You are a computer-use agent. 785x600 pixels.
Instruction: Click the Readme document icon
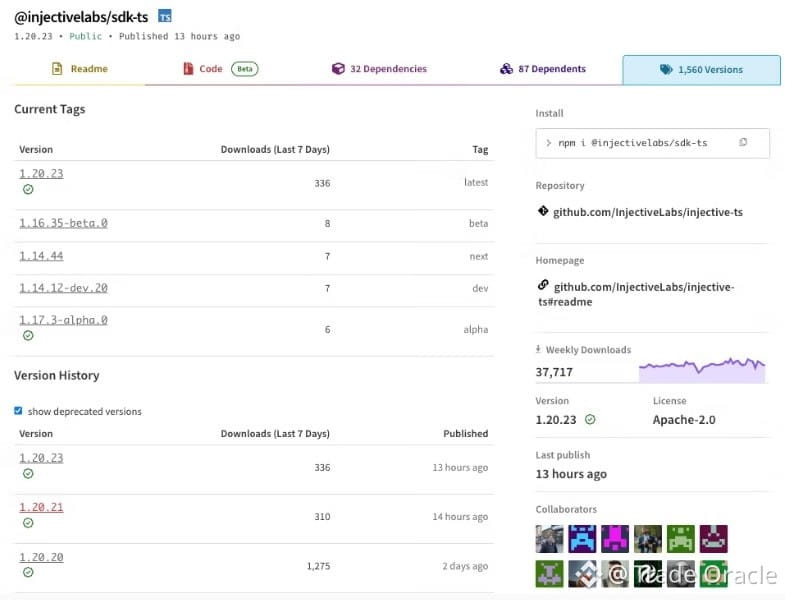57,69
